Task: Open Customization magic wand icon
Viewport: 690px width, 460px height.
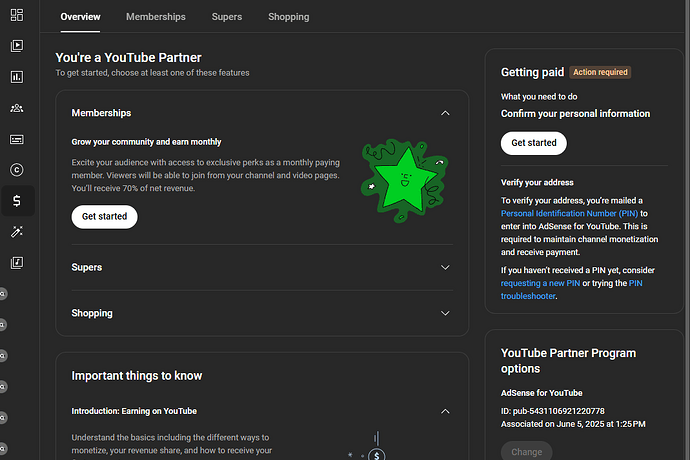Action: 17,232
